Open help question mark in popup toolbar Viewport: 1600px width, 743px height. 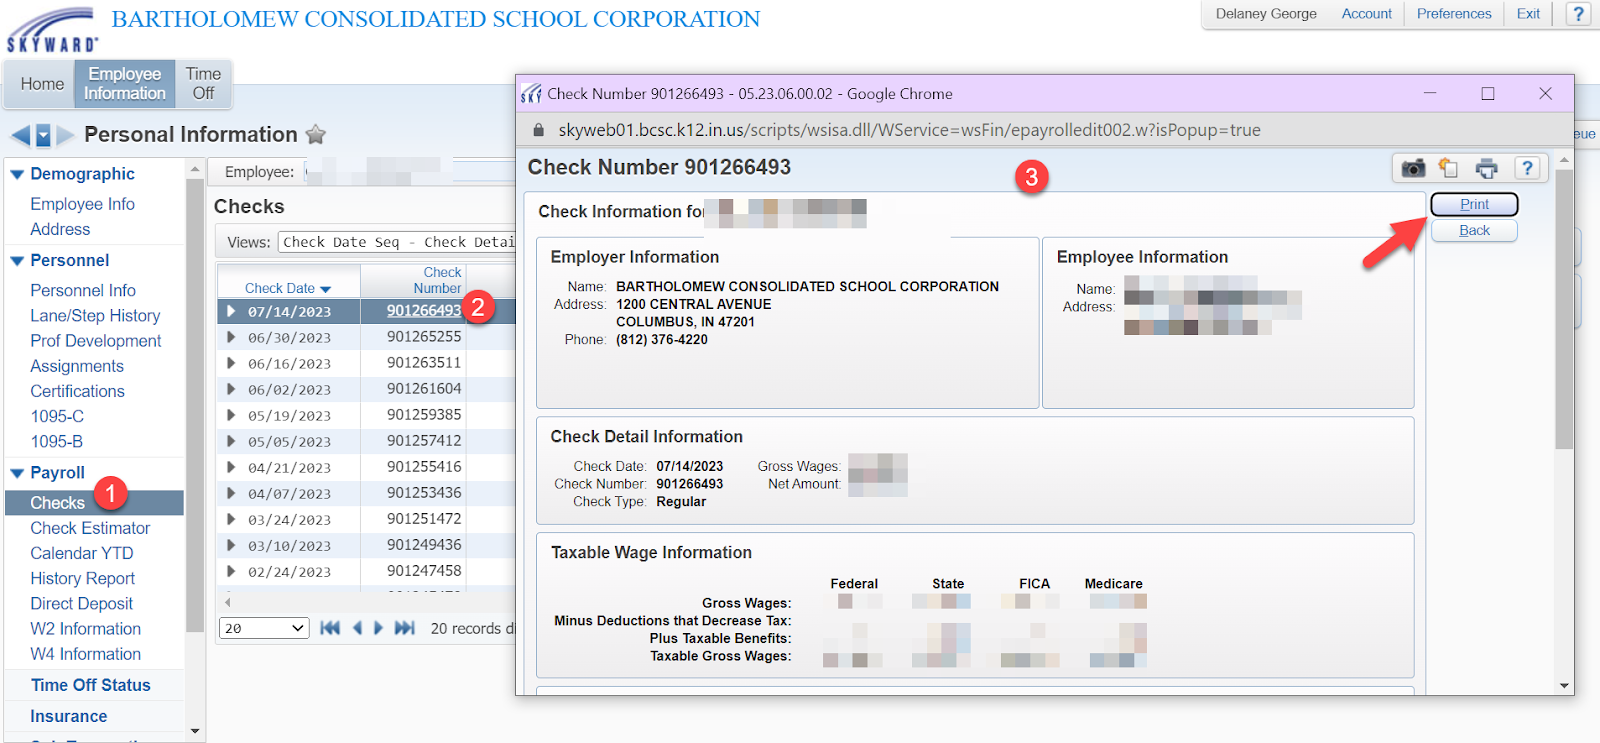pyautogui.click(x=1527, y=168)
